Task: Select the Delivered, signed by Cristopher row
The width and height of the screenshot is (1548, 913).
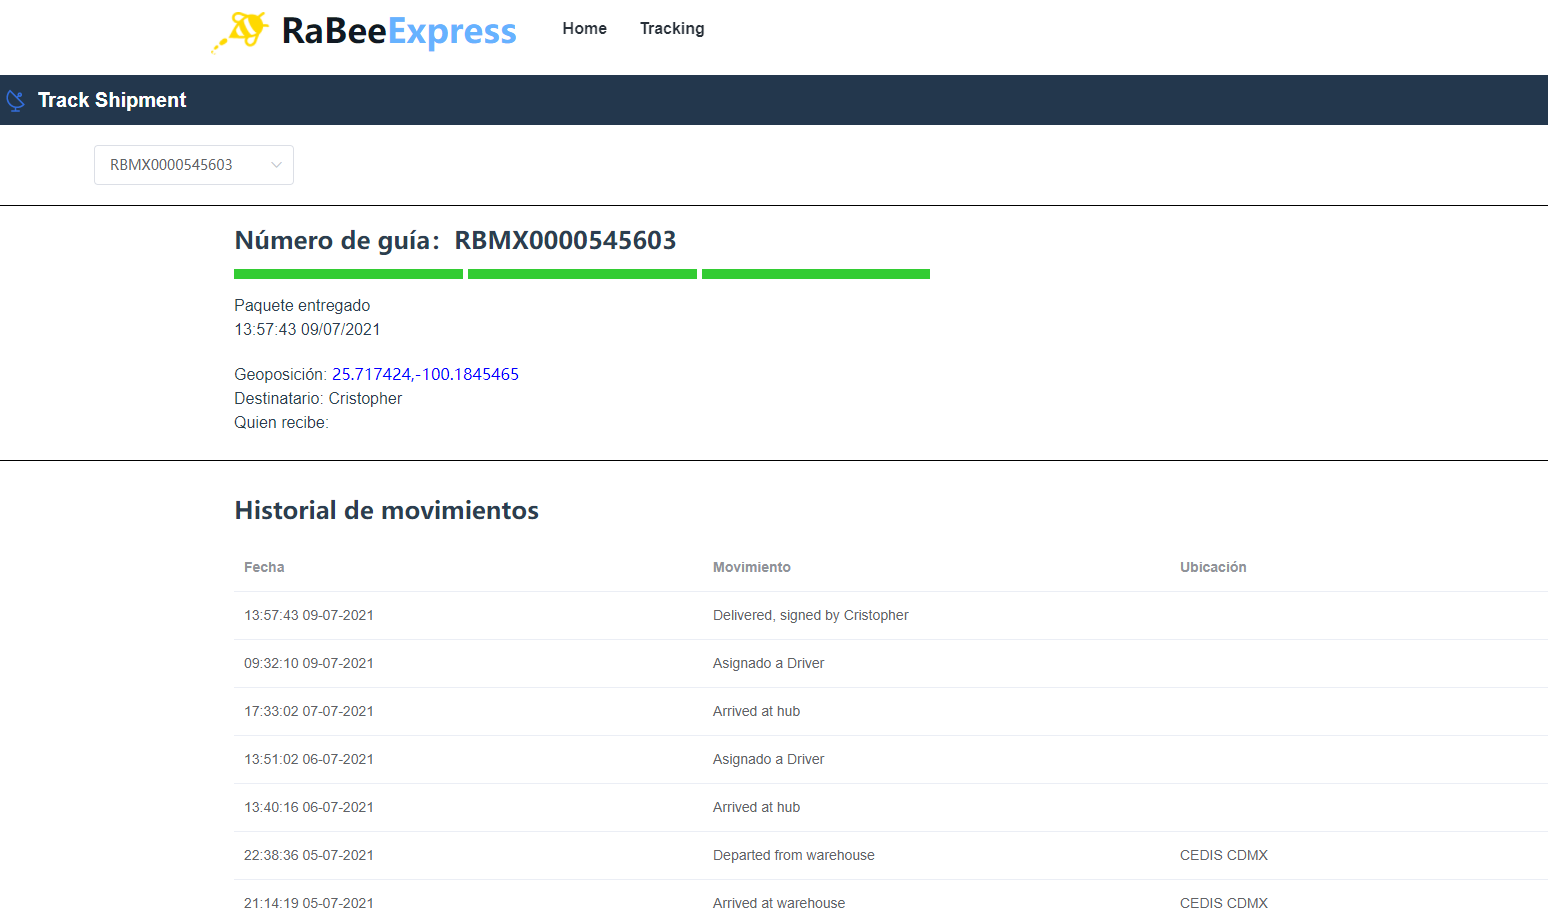Action: click(x=810, y=615)
